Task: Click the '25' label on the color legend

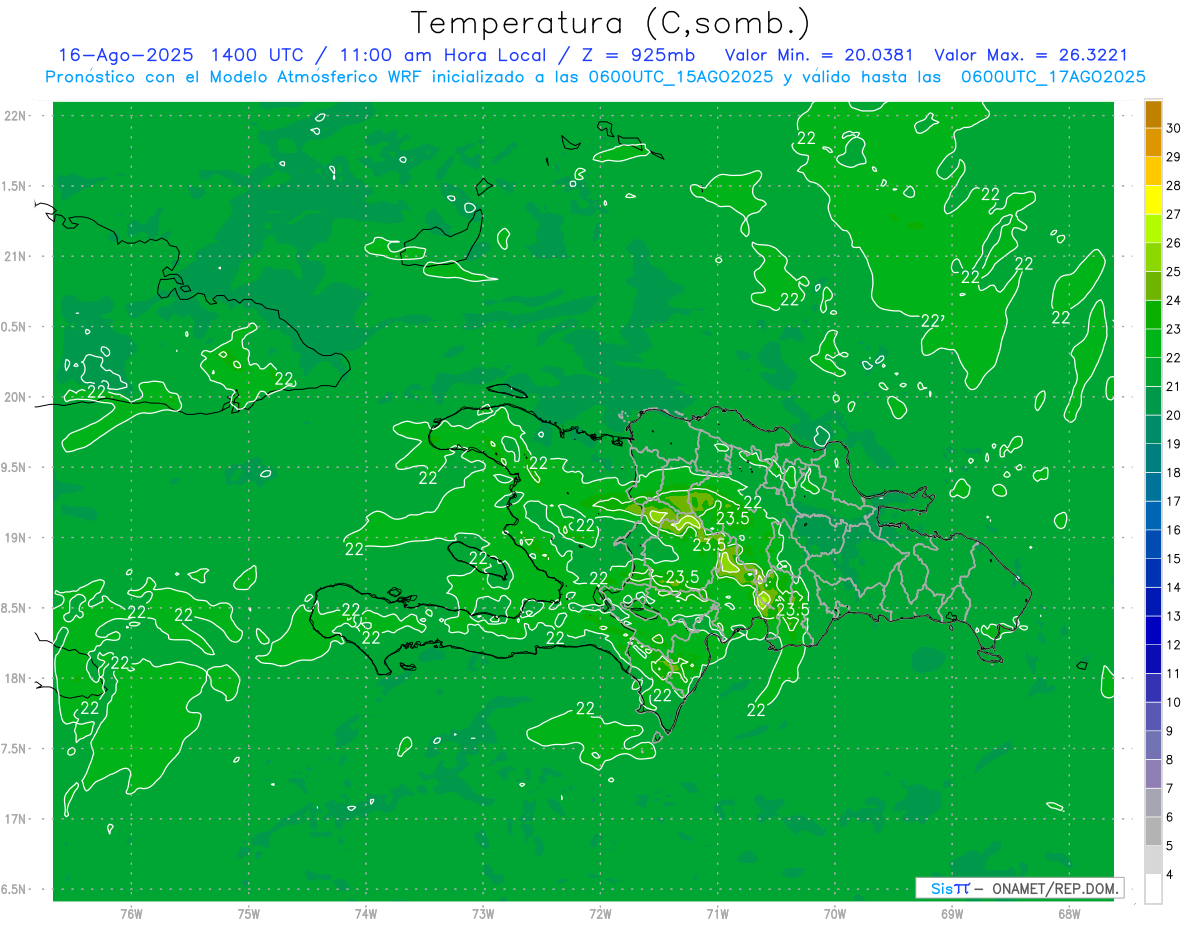Action: (x=1174, y=272)
